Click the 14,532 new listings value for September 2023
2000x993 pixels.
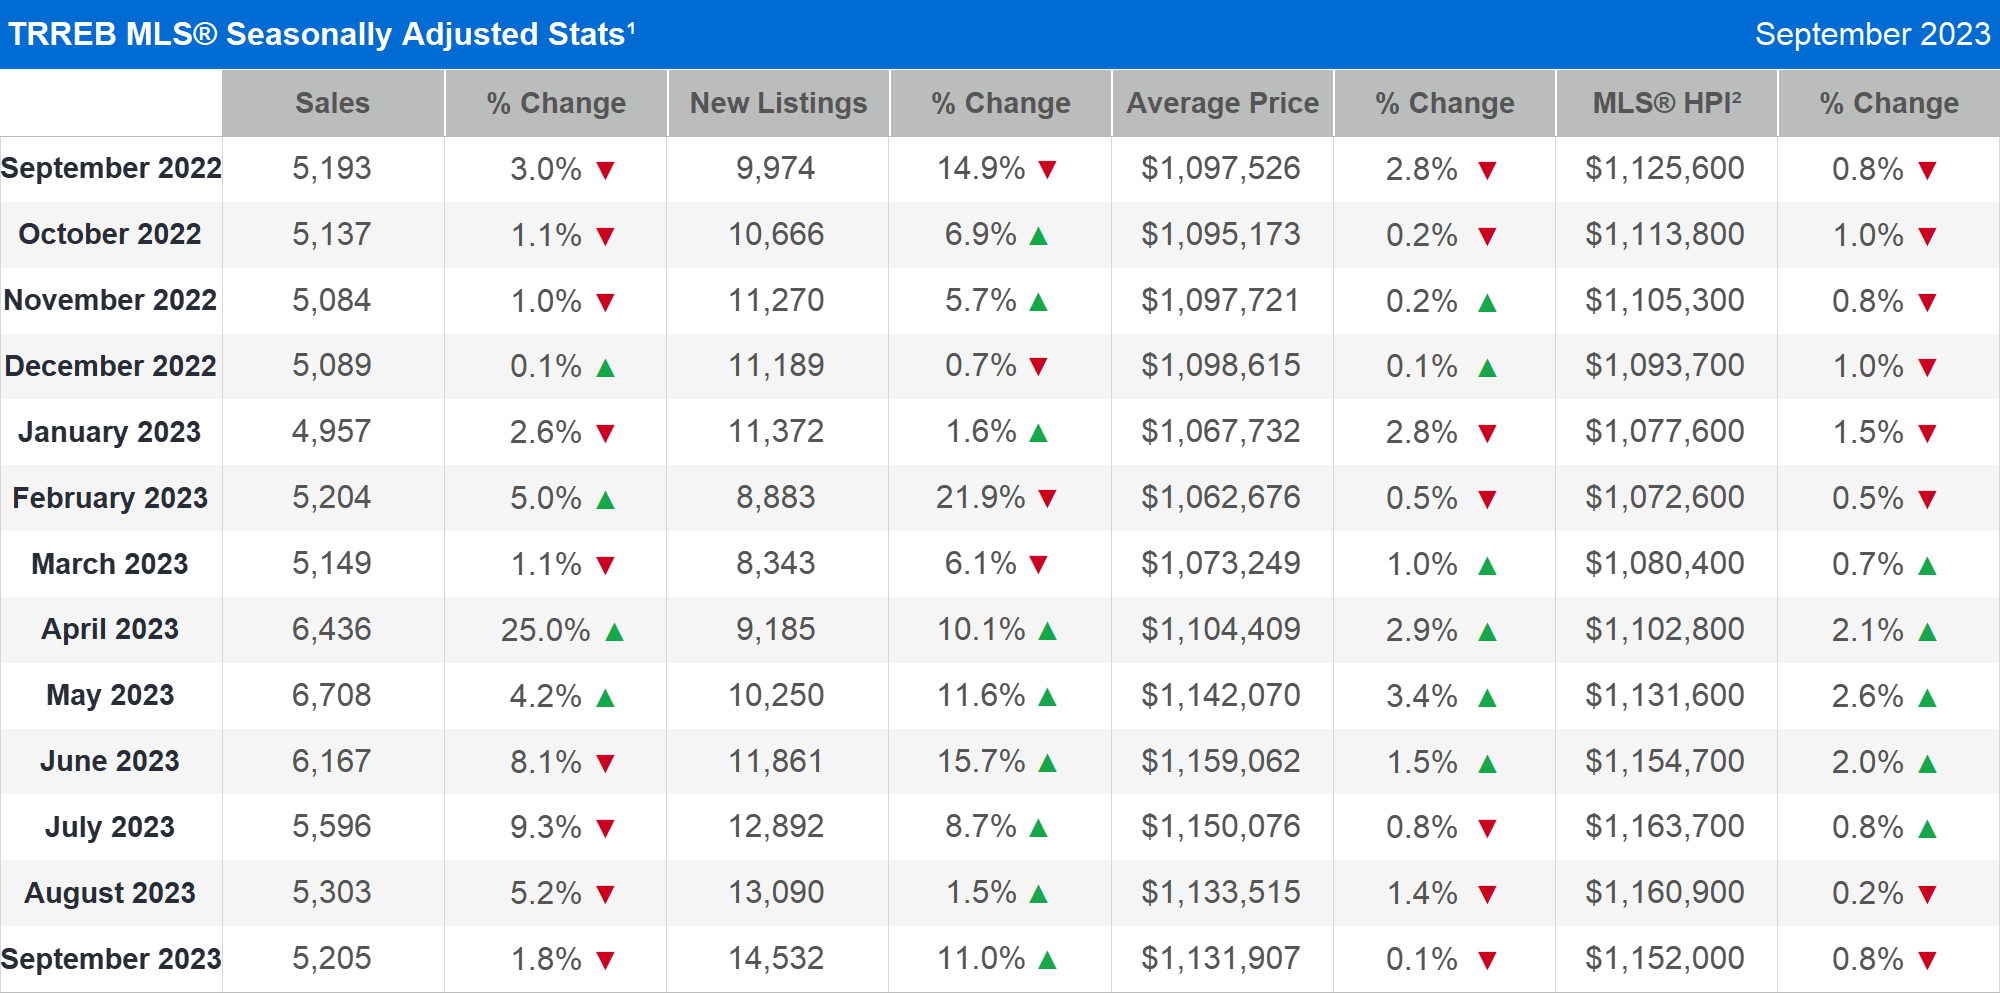[x=777, y=958]
